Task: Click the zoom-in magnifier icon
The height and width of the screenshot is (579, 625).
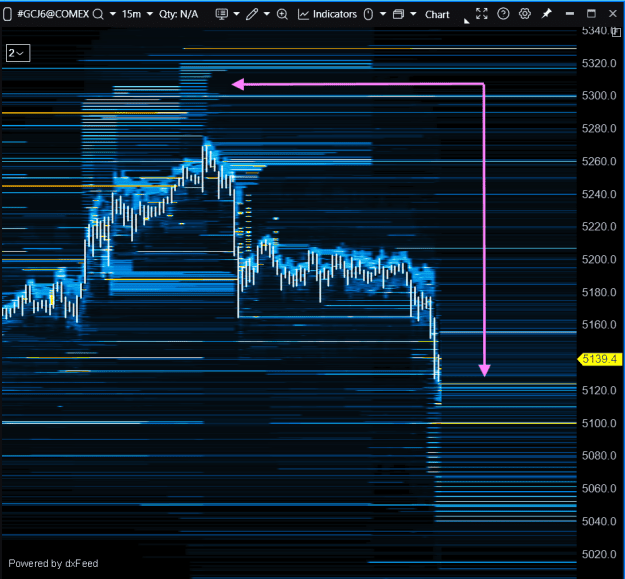Action: tap(282, 14)
